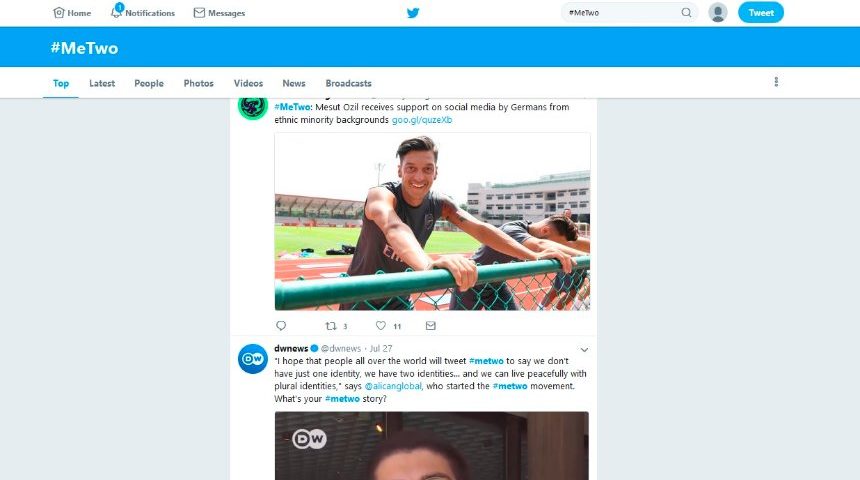Click the @alicanglobal mention link
860x480 pixels.
(397, 386)
